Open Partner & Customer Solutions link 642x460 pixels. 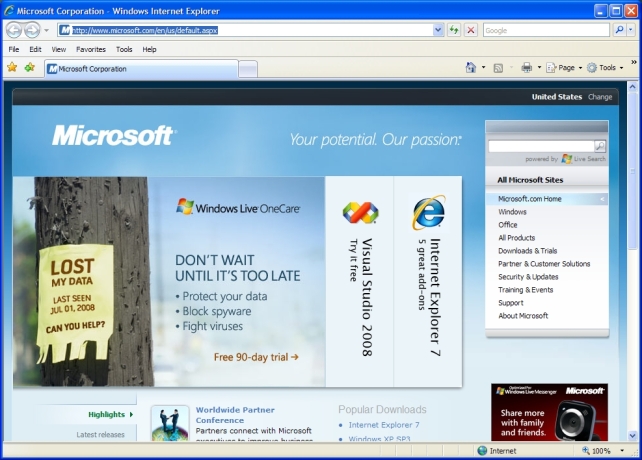pyautogui.click(x=544, y=264)
